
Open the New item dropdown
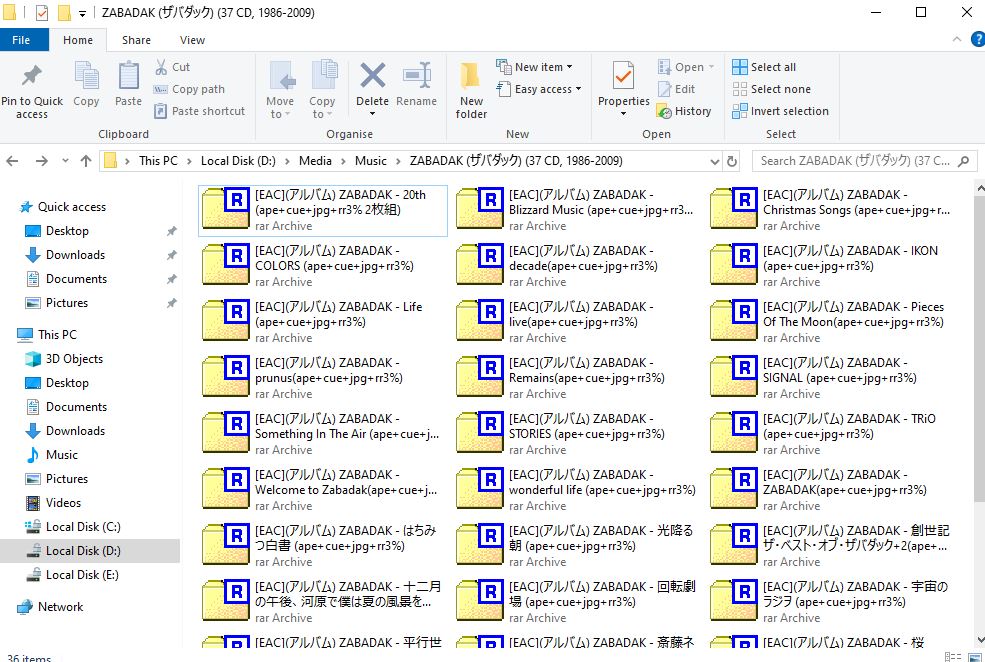pos(535,67)
